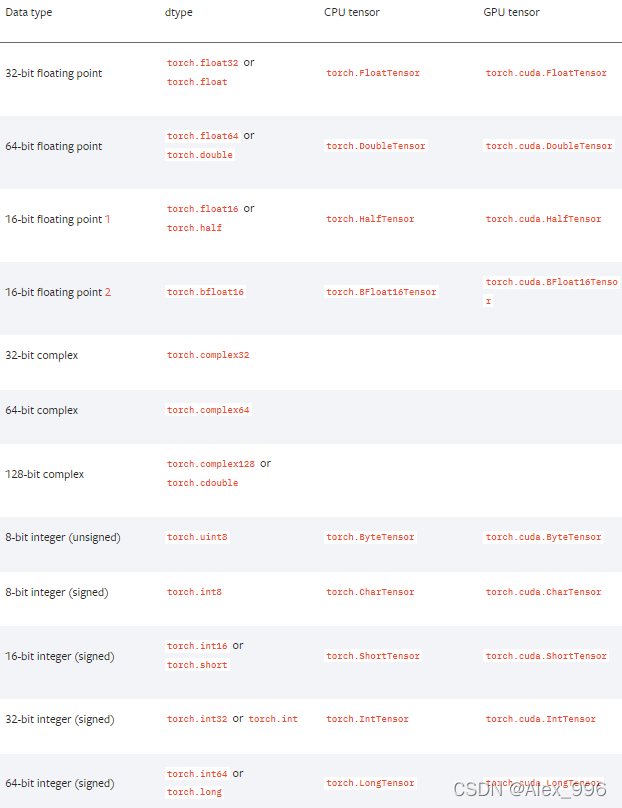
Task: Click torch.CharTensor in CPU column
Action: [370, 593]
